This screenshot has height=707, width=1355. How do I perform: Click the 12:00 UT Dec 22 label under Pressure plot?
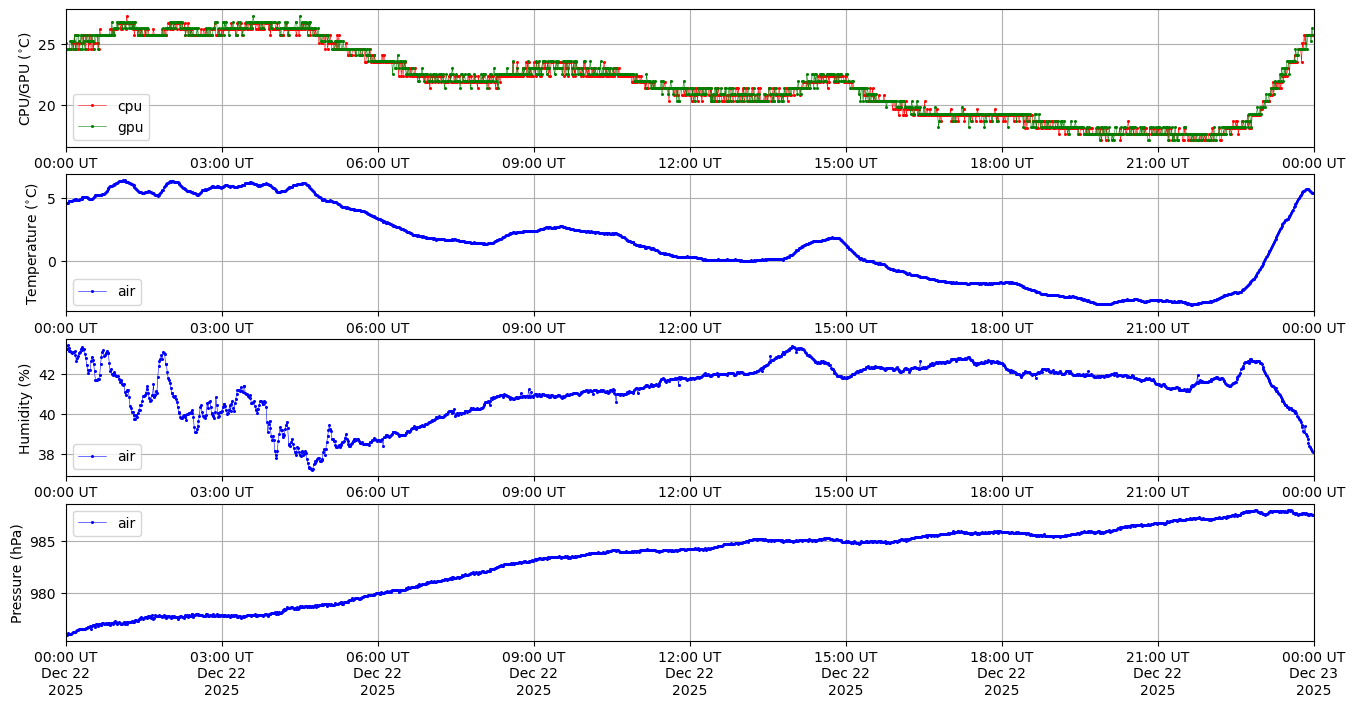(x=690, y=674)
